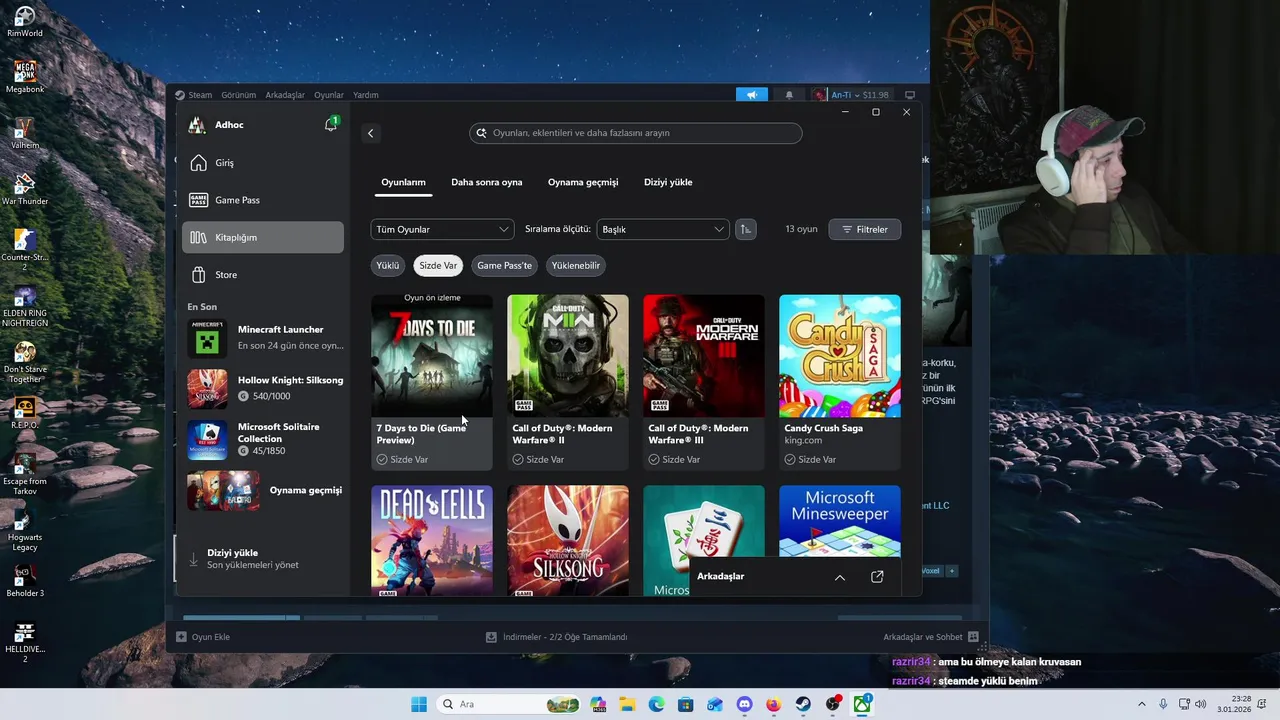This screenshot has width=1280, height=720.
Task: Open Beholder 3 desktop shortcut
Action: pyautogui.click(x=25, y=582)
